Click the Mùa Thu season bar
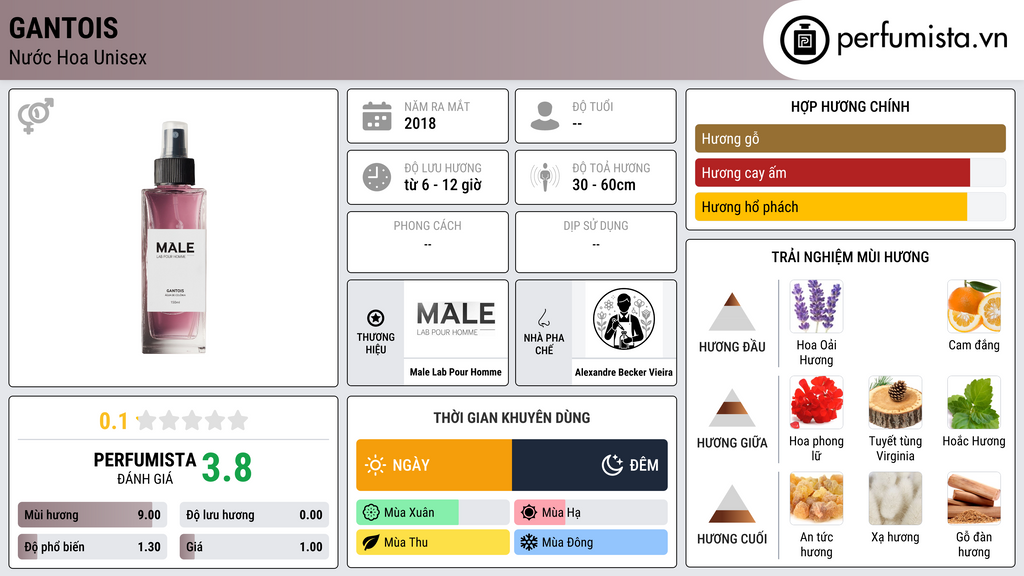1024x576 pixels. pyautogui.click(x=433, y=542)
